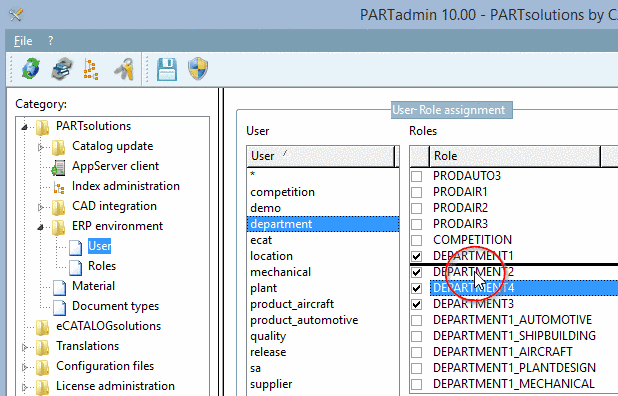Screen dimensions: 618x396
Task: Select user 'mechanical' in the list
Action: (323, 272)
